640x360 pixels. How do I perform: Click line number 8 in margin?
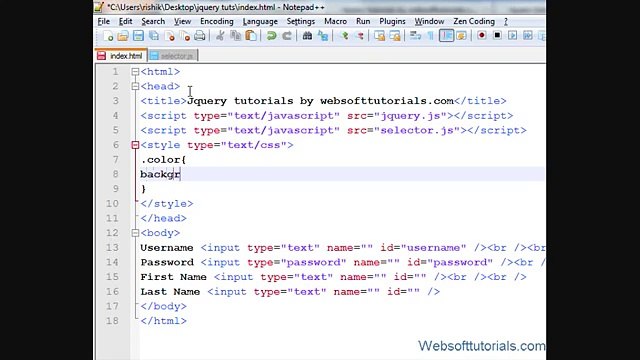point(116,174)
